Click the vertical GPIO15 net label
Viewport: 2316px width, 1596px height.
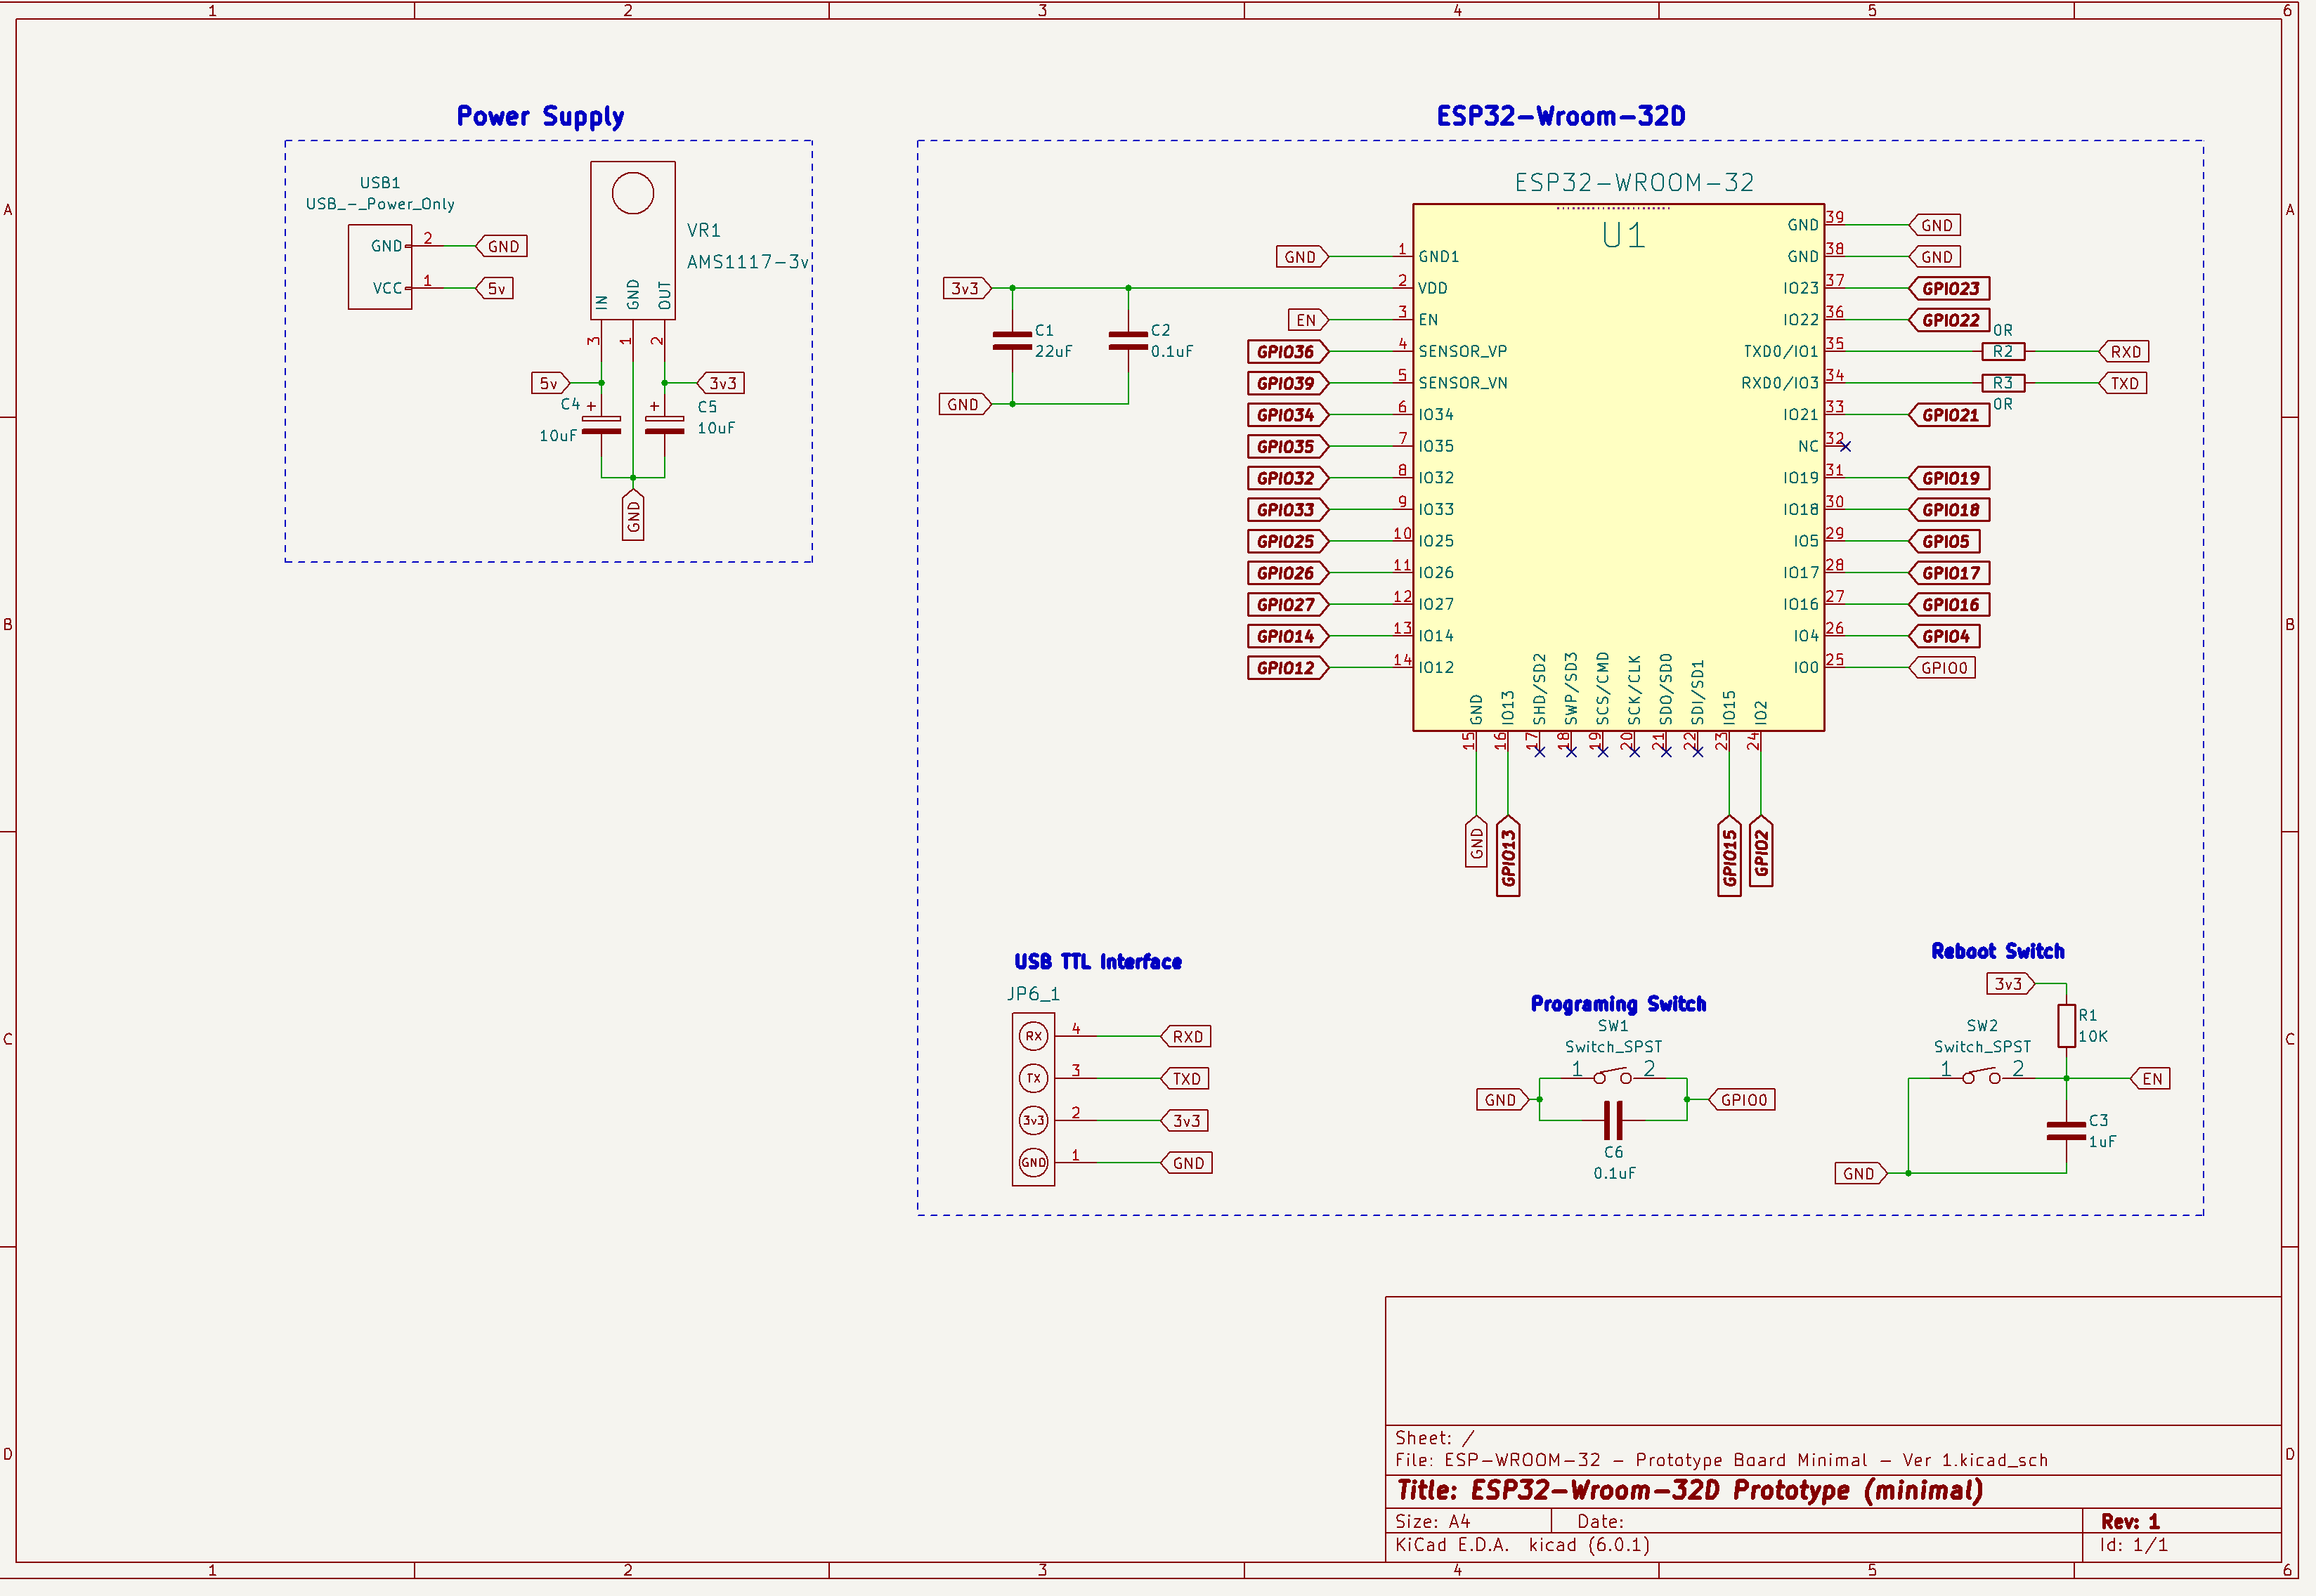point(1729,856)
